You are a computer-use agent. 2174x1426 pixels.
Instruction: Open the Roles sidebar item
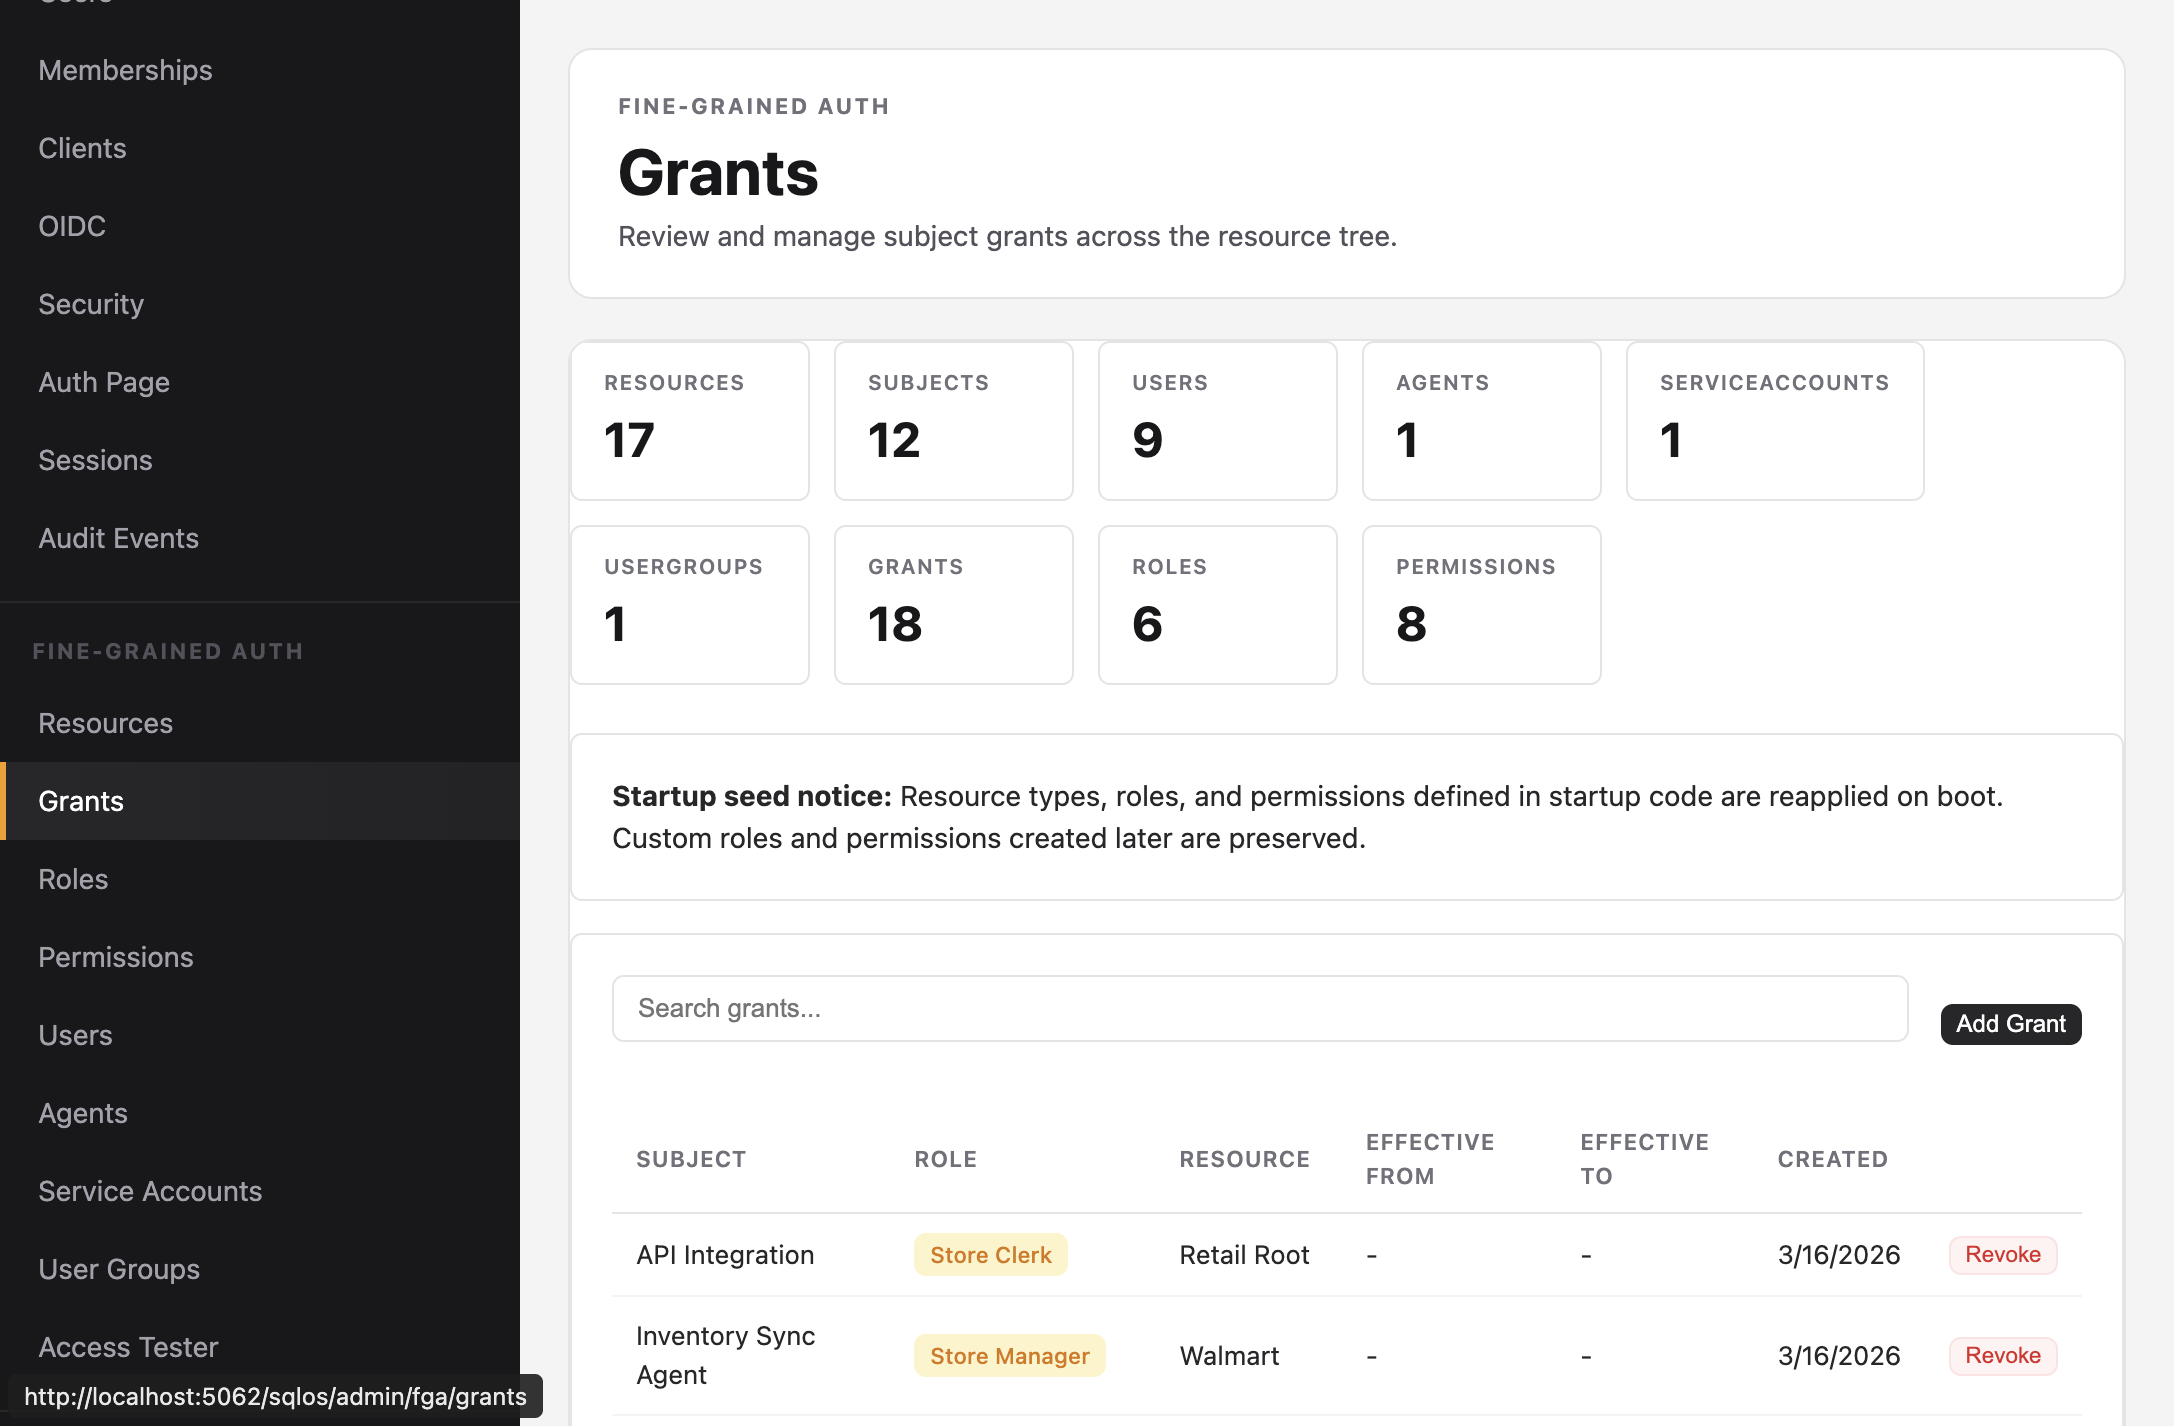(73, 879)
